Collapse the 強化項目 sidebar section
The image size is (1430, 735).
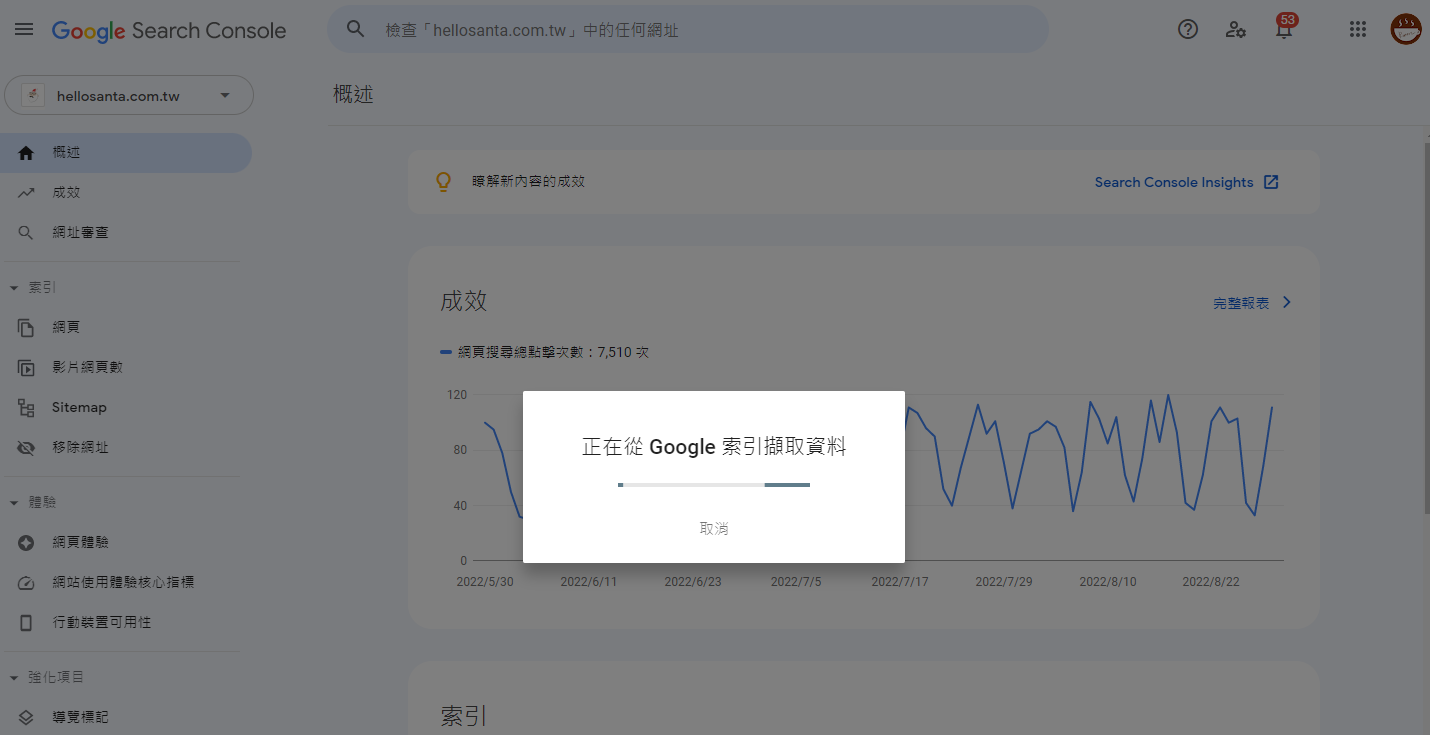tap(14, 678)
